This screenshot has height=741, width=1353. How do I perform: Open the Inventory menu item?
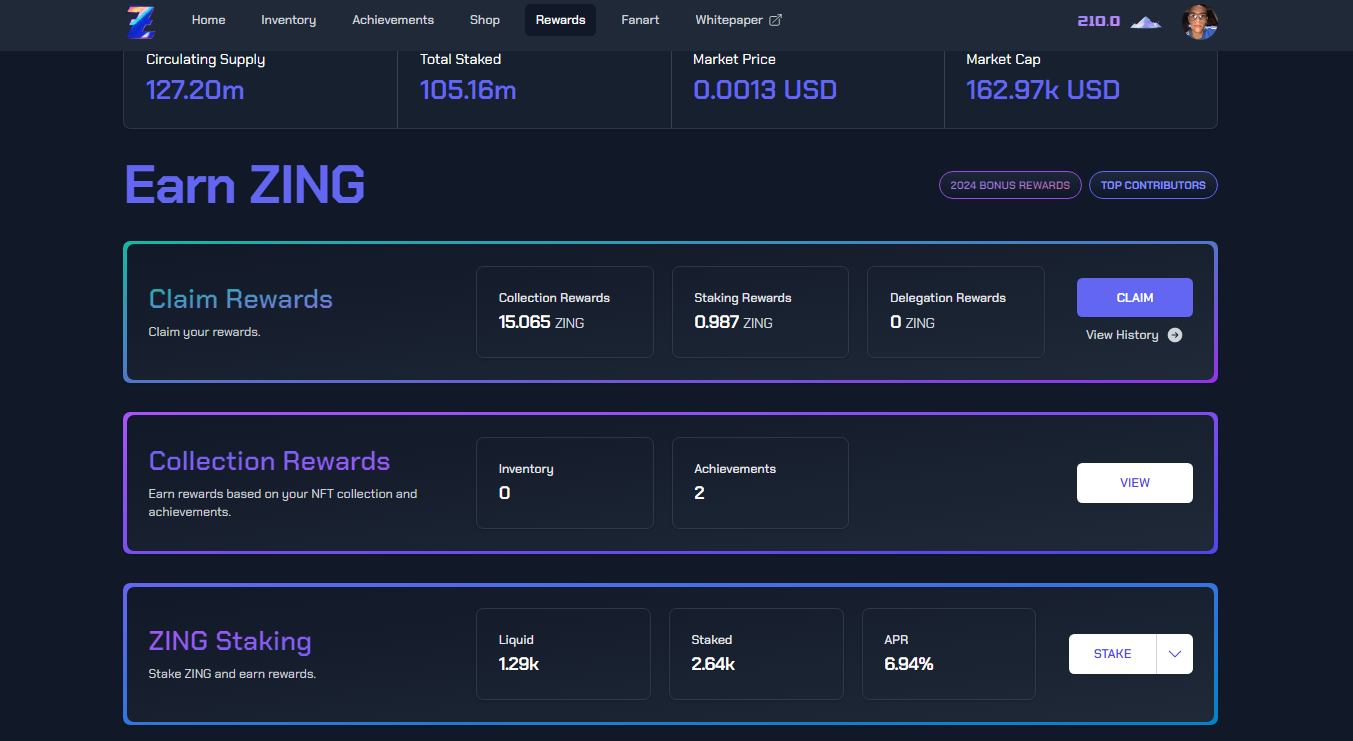tap(289, 20)
